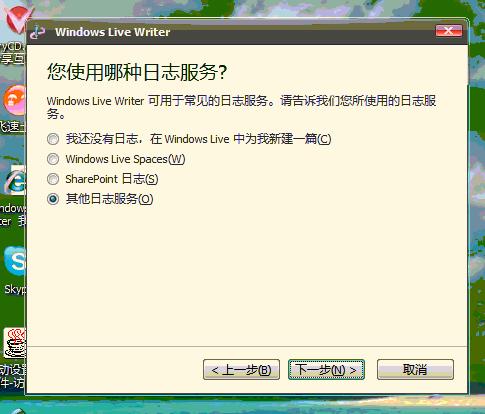This screenshot has width=485, height=414.
Task: Click the 'Windows Live Spaces(W)' label text
Action: click(x=125, y=159)
